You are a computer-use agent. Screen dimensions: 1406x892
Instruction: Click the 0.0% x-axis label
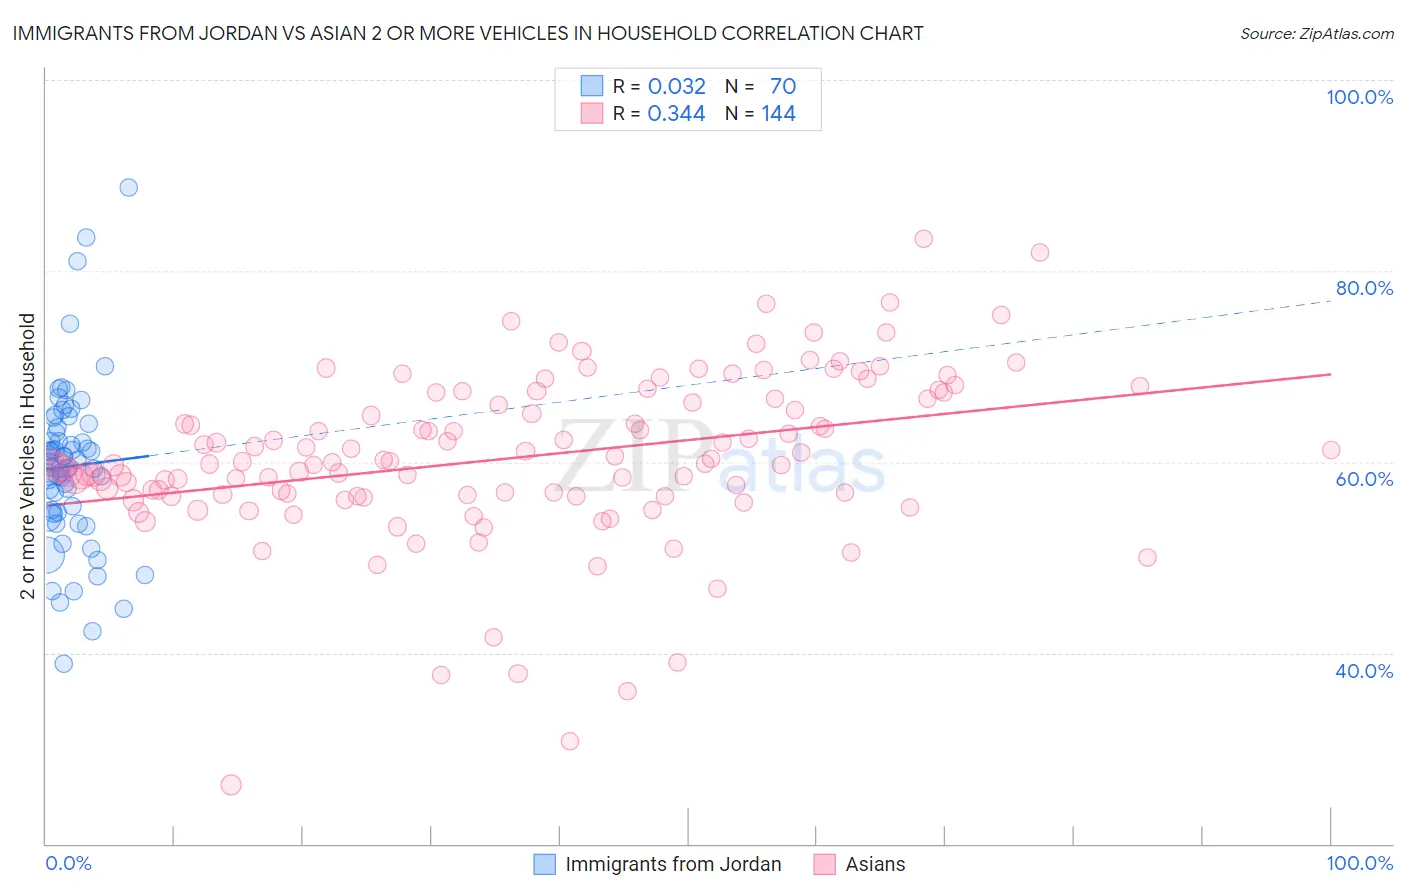68,863
